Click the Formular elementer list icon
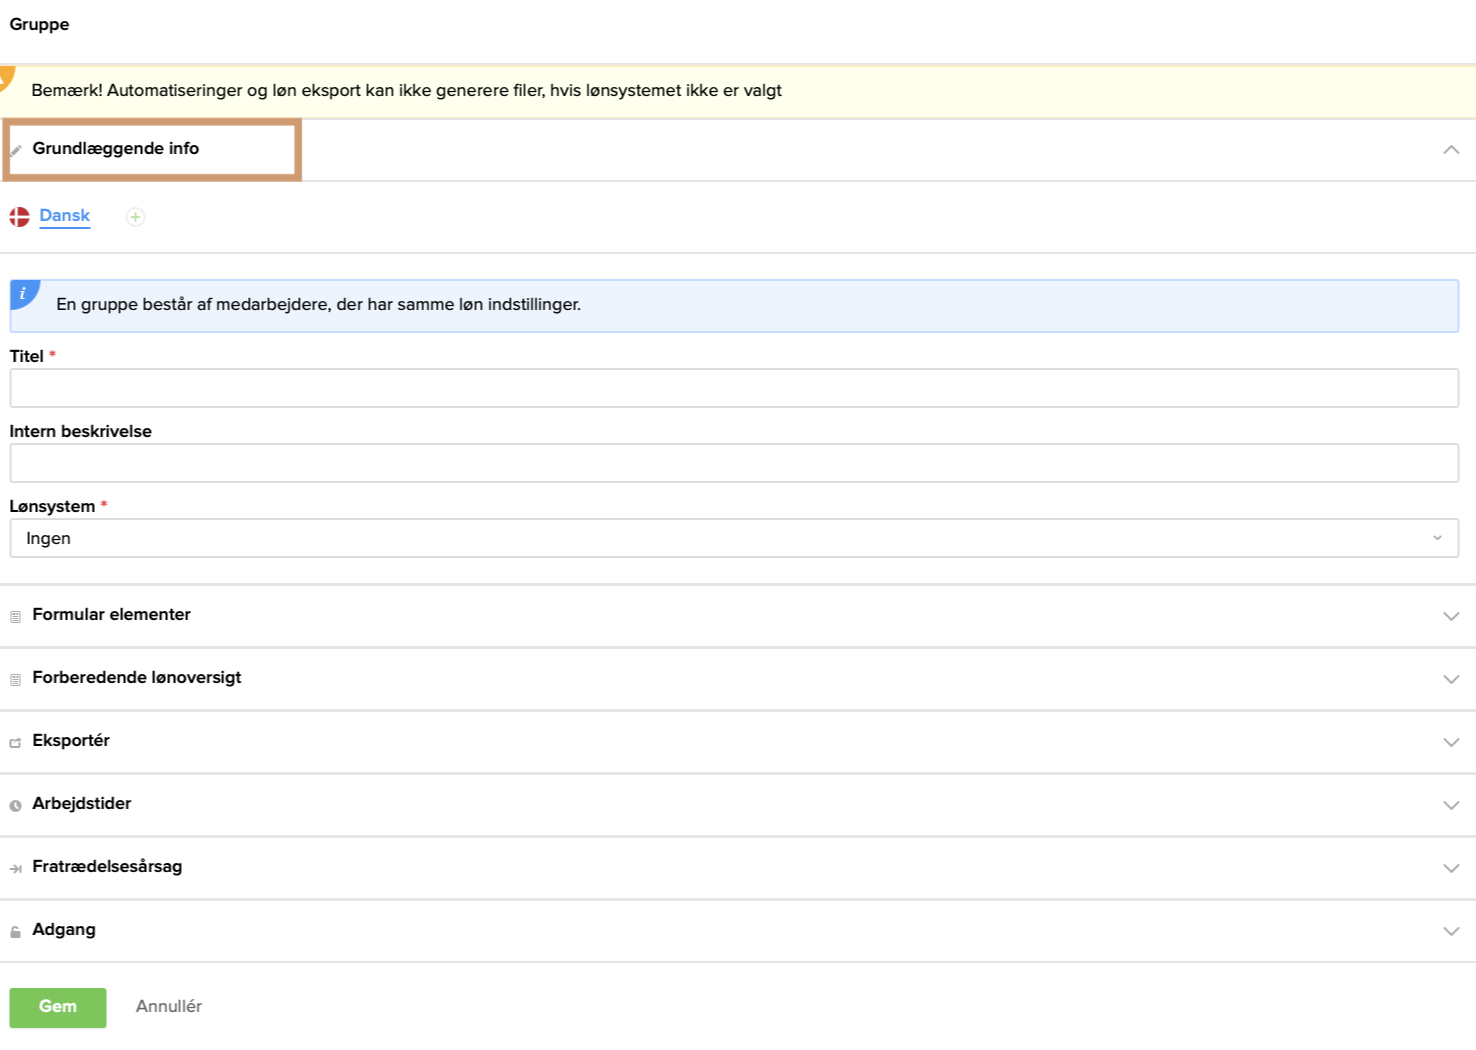The height and width of the screenshot is (1050, 1476). 15,617
